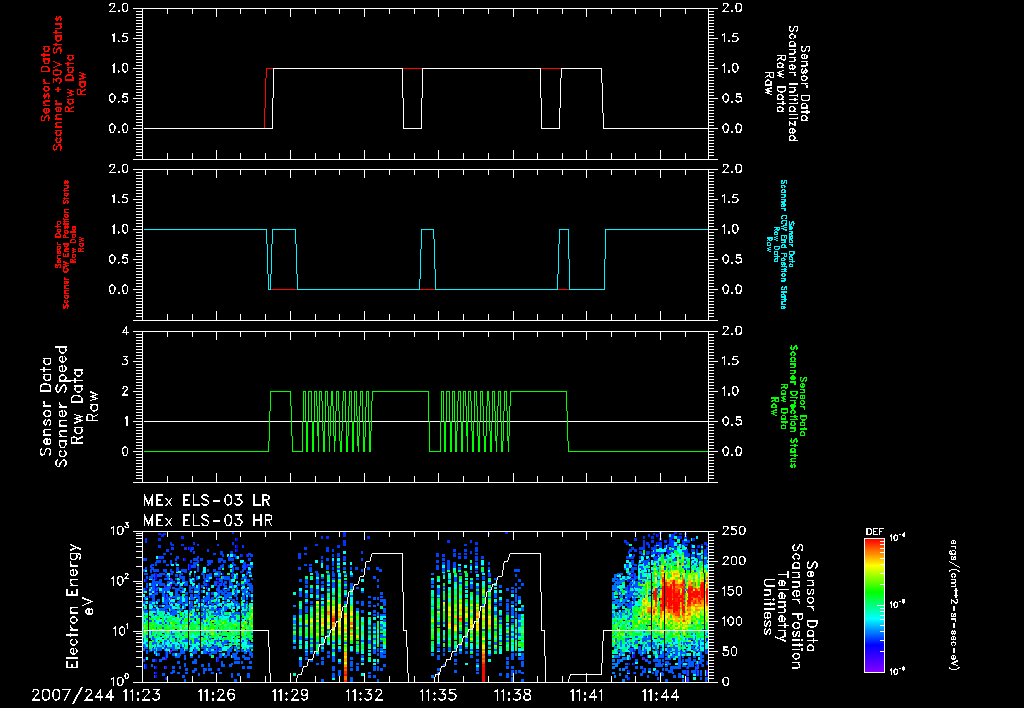Click the "Electron Energy eV" axis title
Image resolution: width=1024 pixels, height=708 pixels.
click(81, 606)
